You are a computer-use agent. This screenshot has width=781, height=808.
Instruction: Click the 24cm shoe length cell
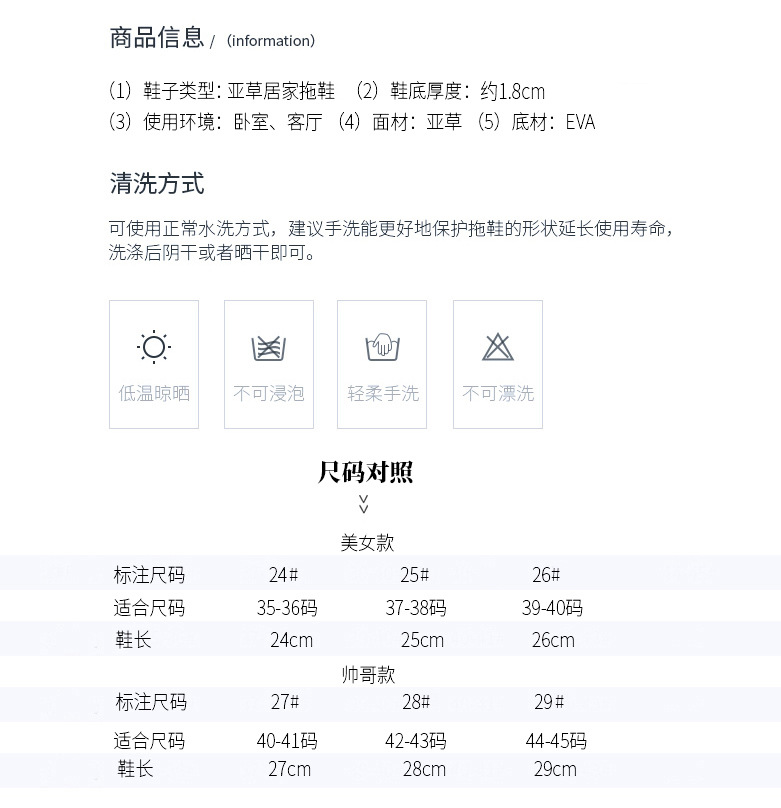tap(292, 641)
